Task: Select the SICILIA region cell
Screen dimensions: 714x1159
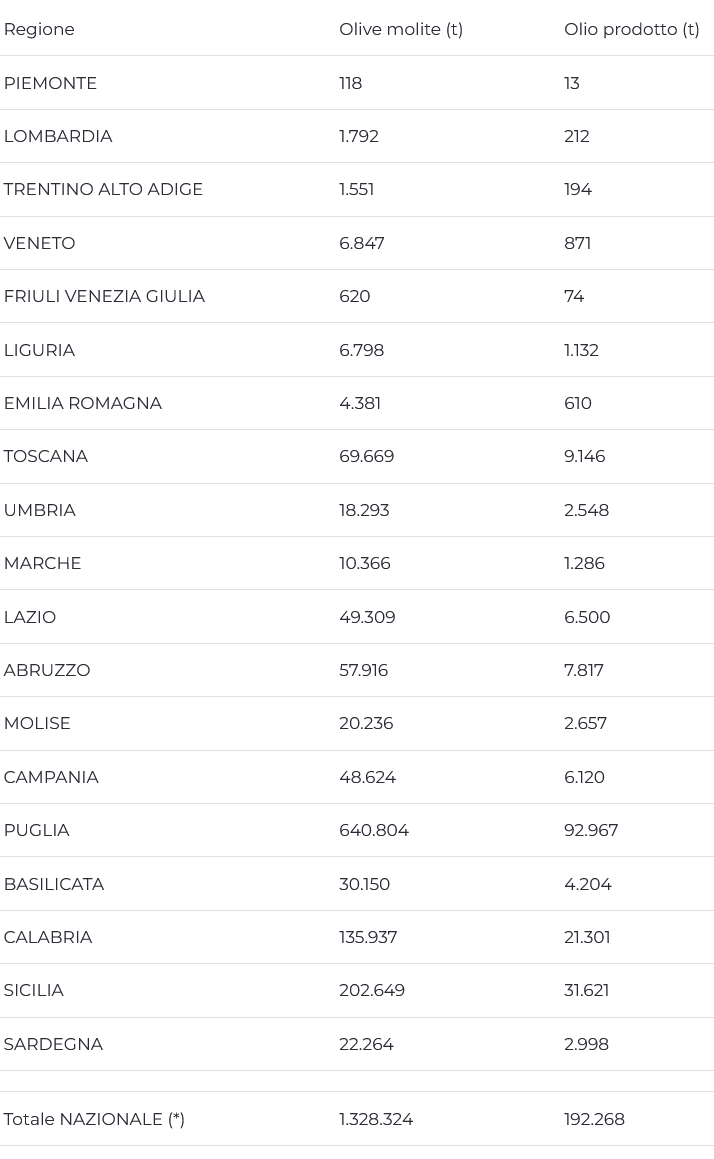Action: (33, 990)
